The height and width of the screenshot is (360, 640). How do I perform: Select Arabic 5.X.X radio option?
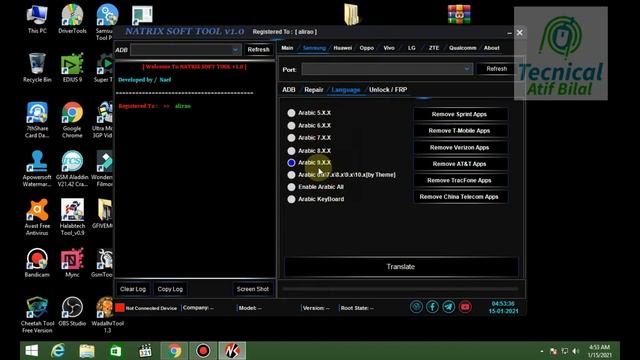(x=291, y=113)
